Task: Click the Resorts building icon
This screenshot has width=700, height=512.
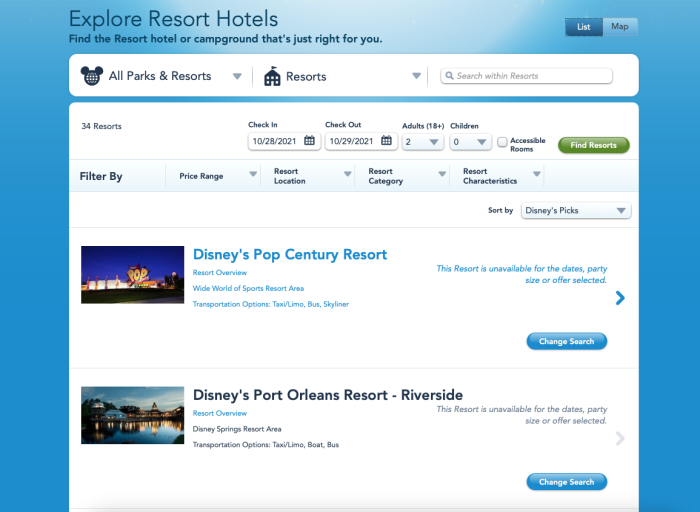Action: [272, 76]
